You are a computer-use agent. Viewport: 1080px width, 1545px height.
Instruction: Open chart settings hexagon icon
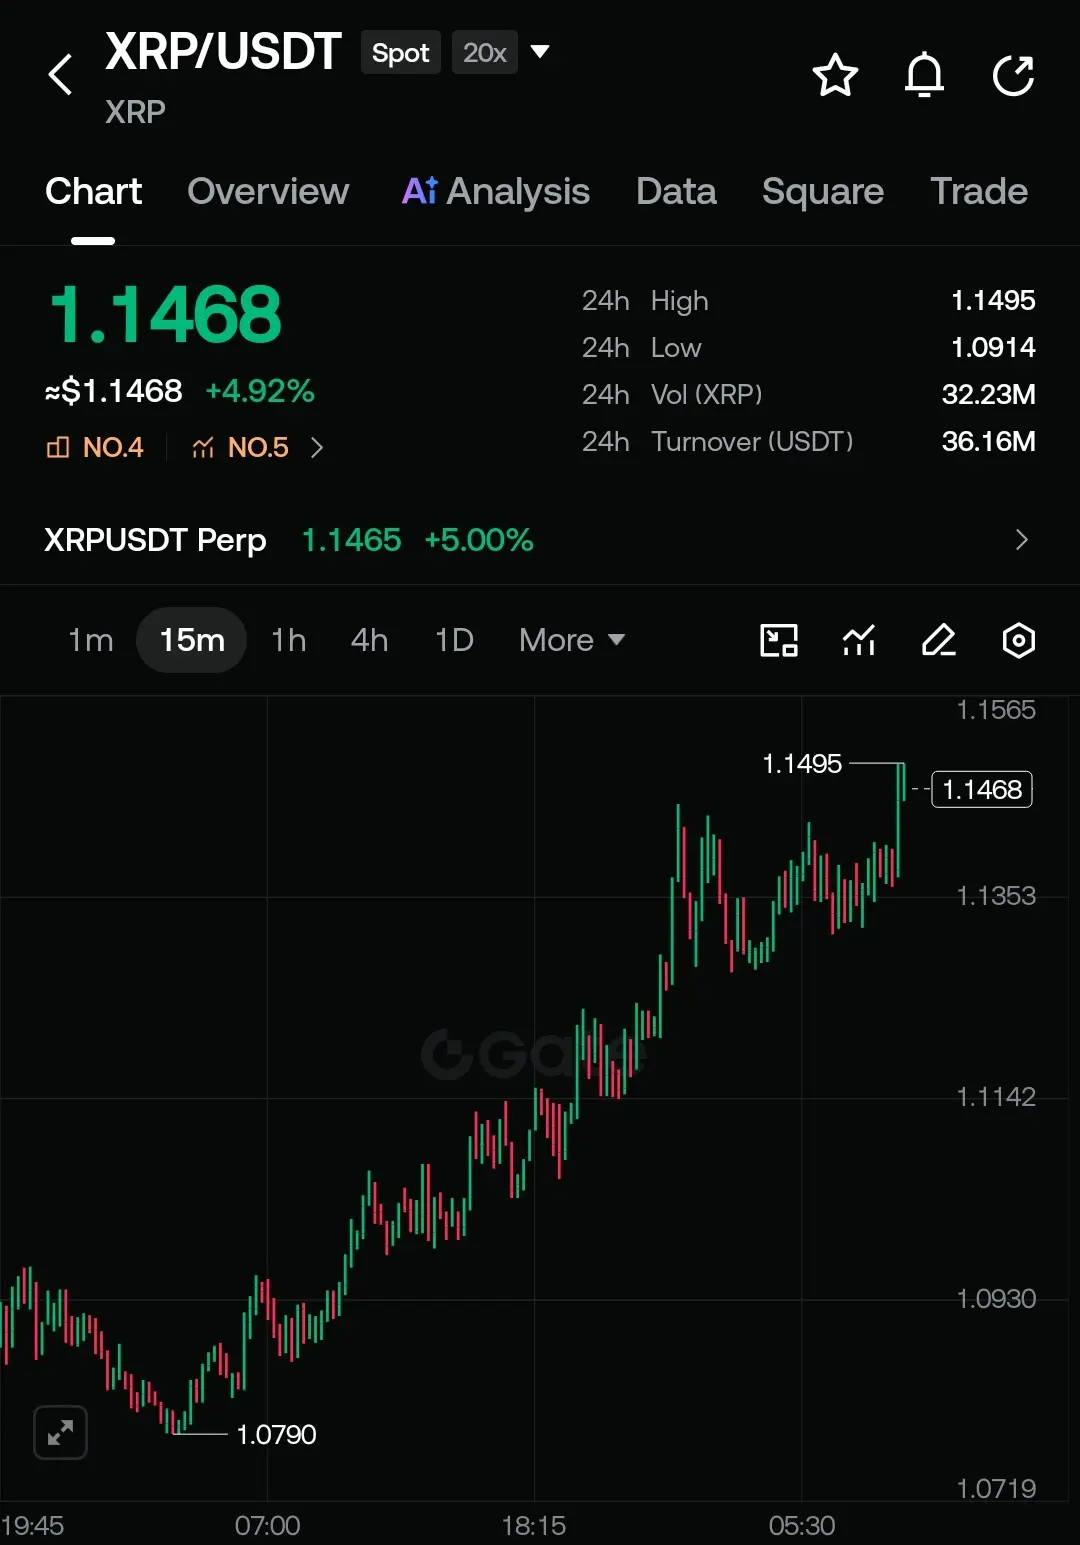pos(1018,640)
